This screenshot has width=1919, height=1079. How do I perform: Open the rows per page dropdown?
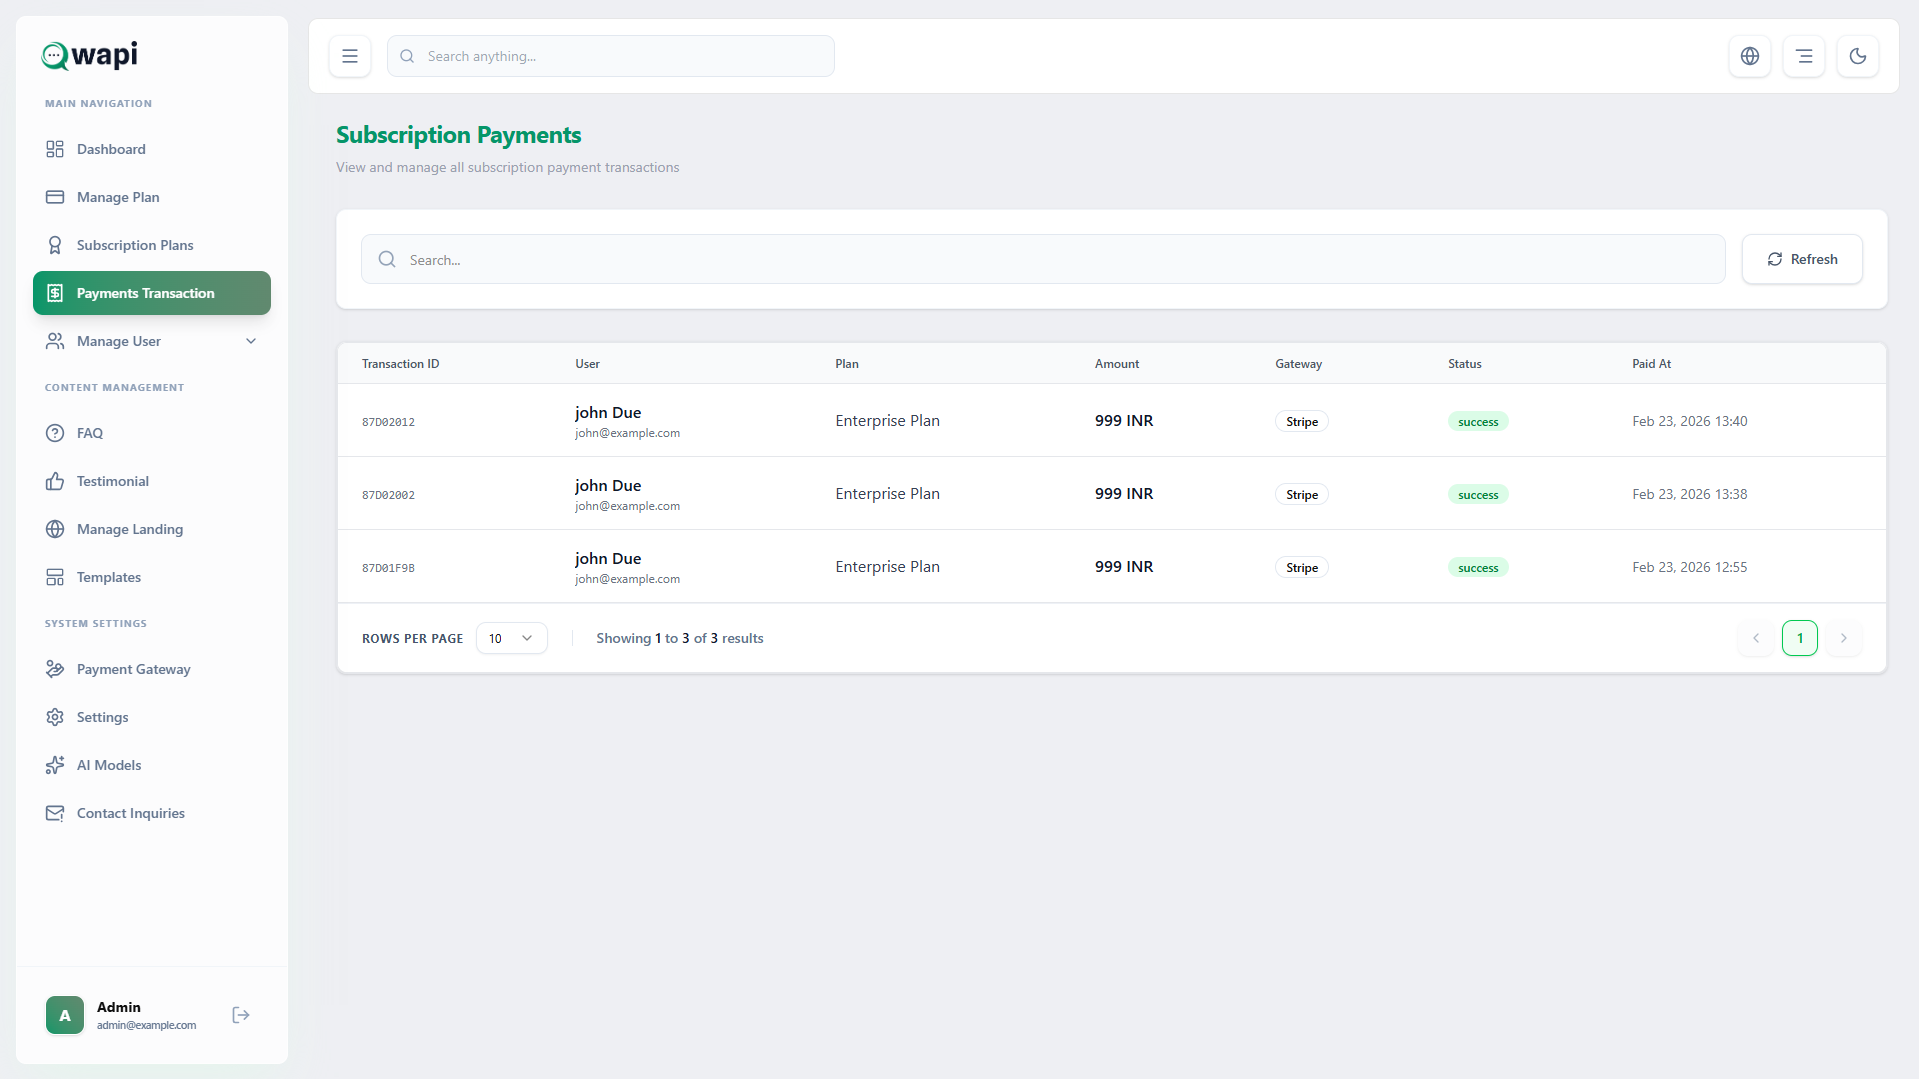(x=511, y=638)
